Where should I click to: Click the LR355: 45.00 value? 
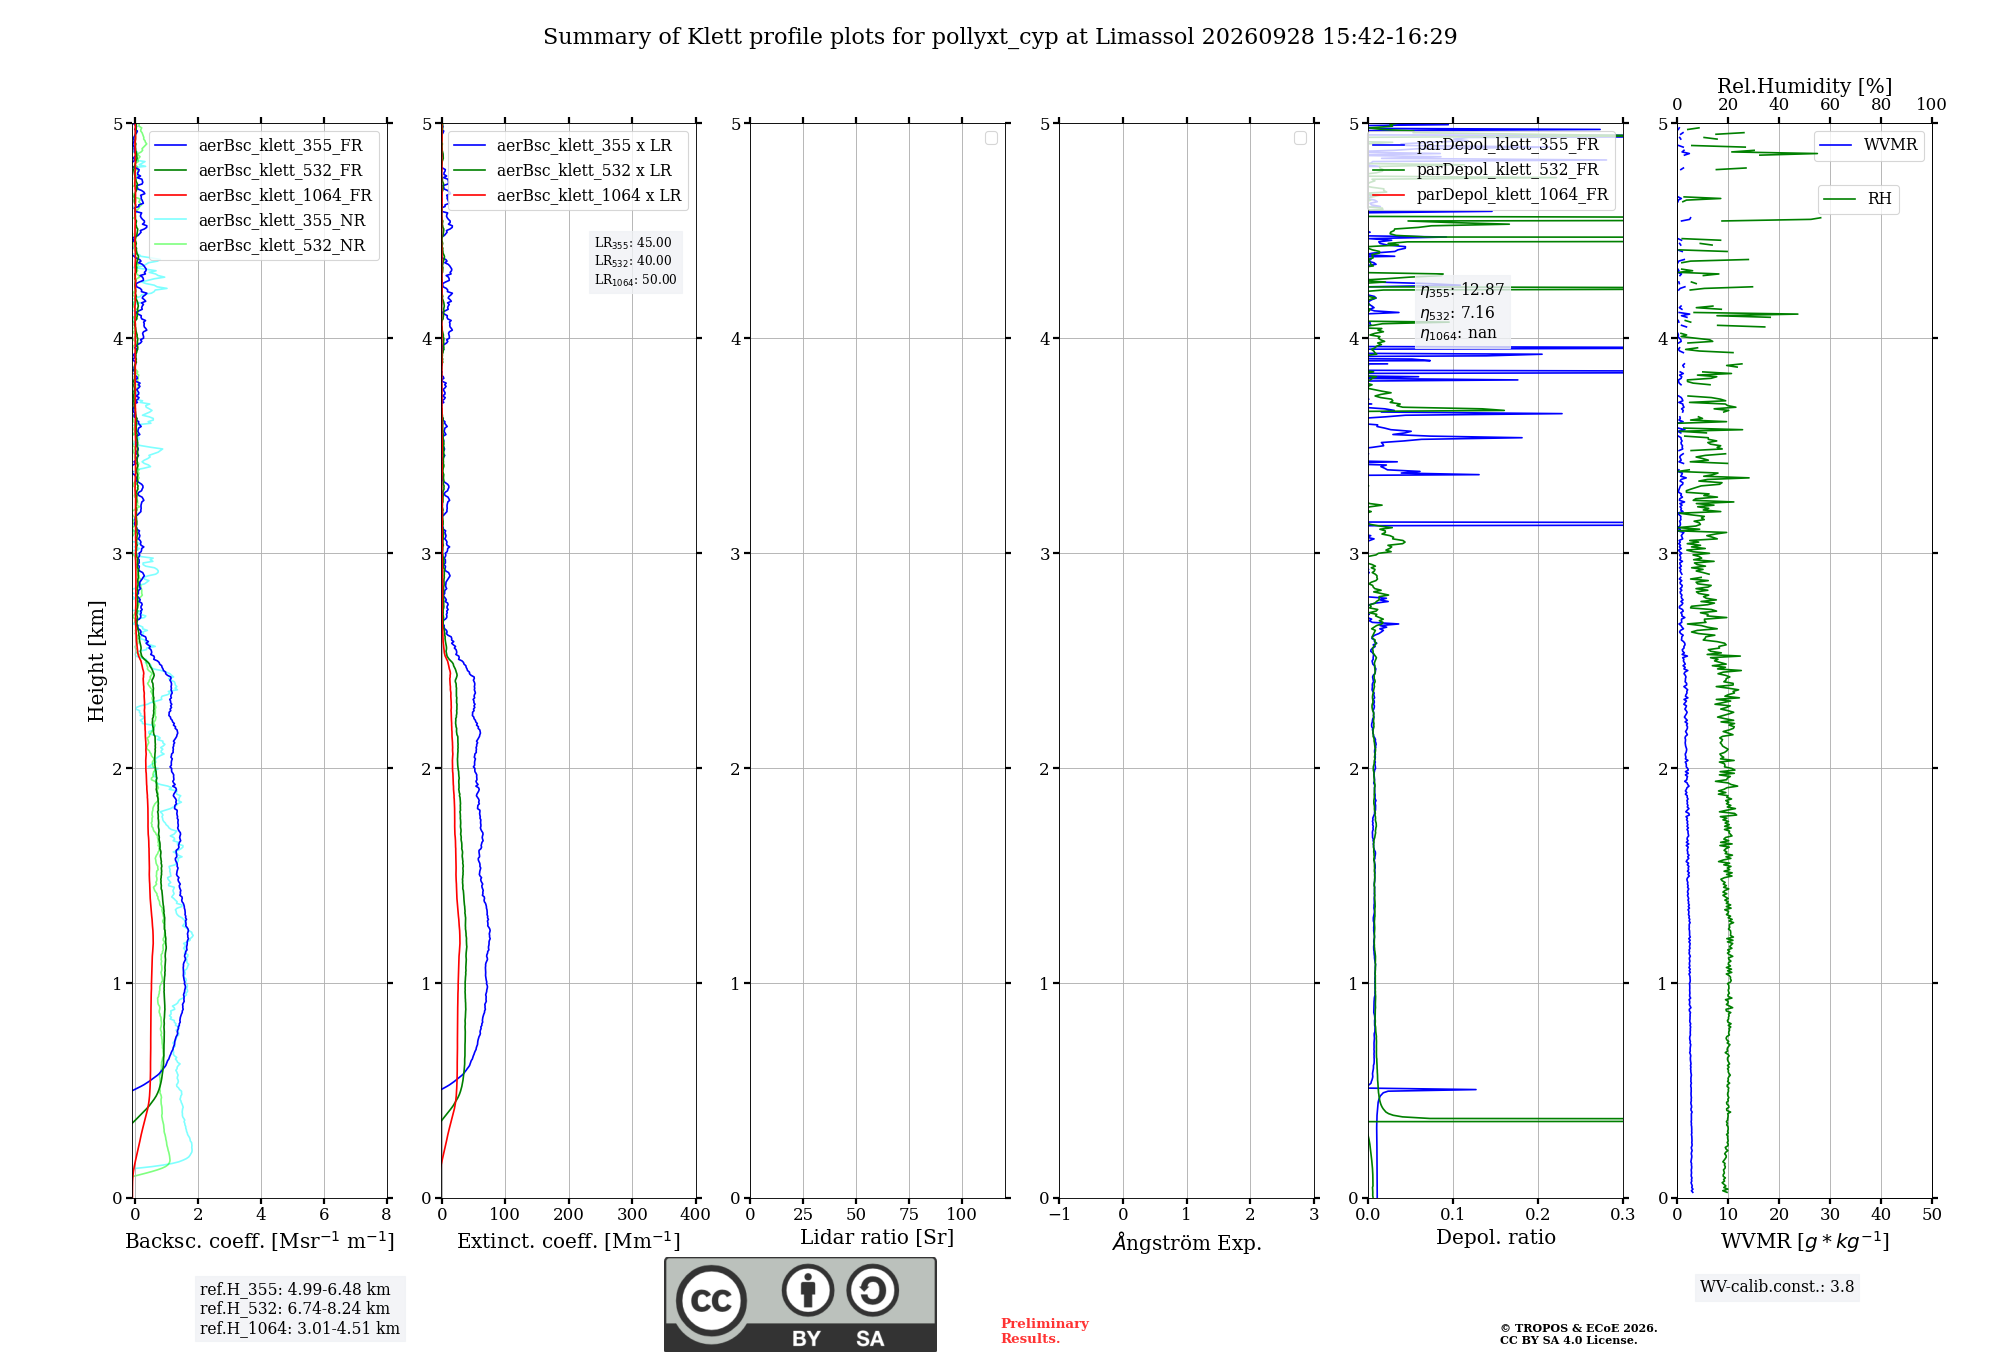click(633, 243)
